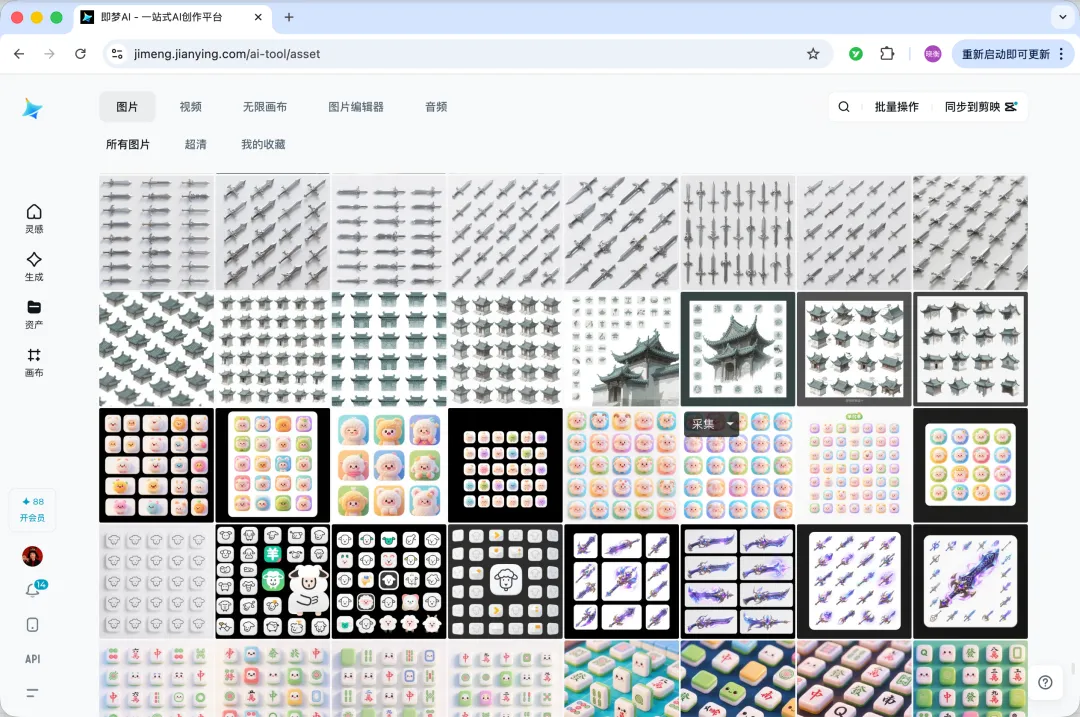1080x717 pixels.
Task: Expand the sidebar menu lines icon
Action: coord(32,693)
